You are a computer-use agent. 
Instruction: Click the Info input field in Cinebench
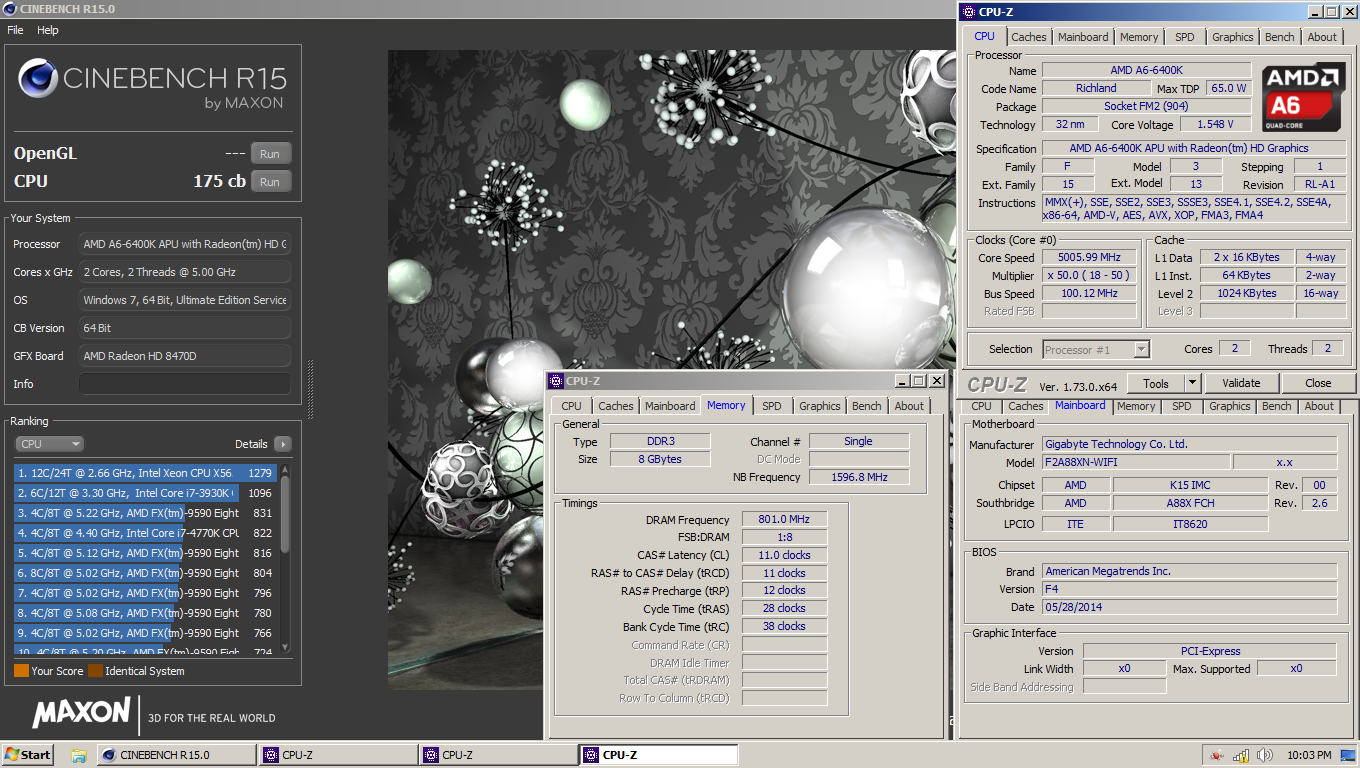coord(185,384)
